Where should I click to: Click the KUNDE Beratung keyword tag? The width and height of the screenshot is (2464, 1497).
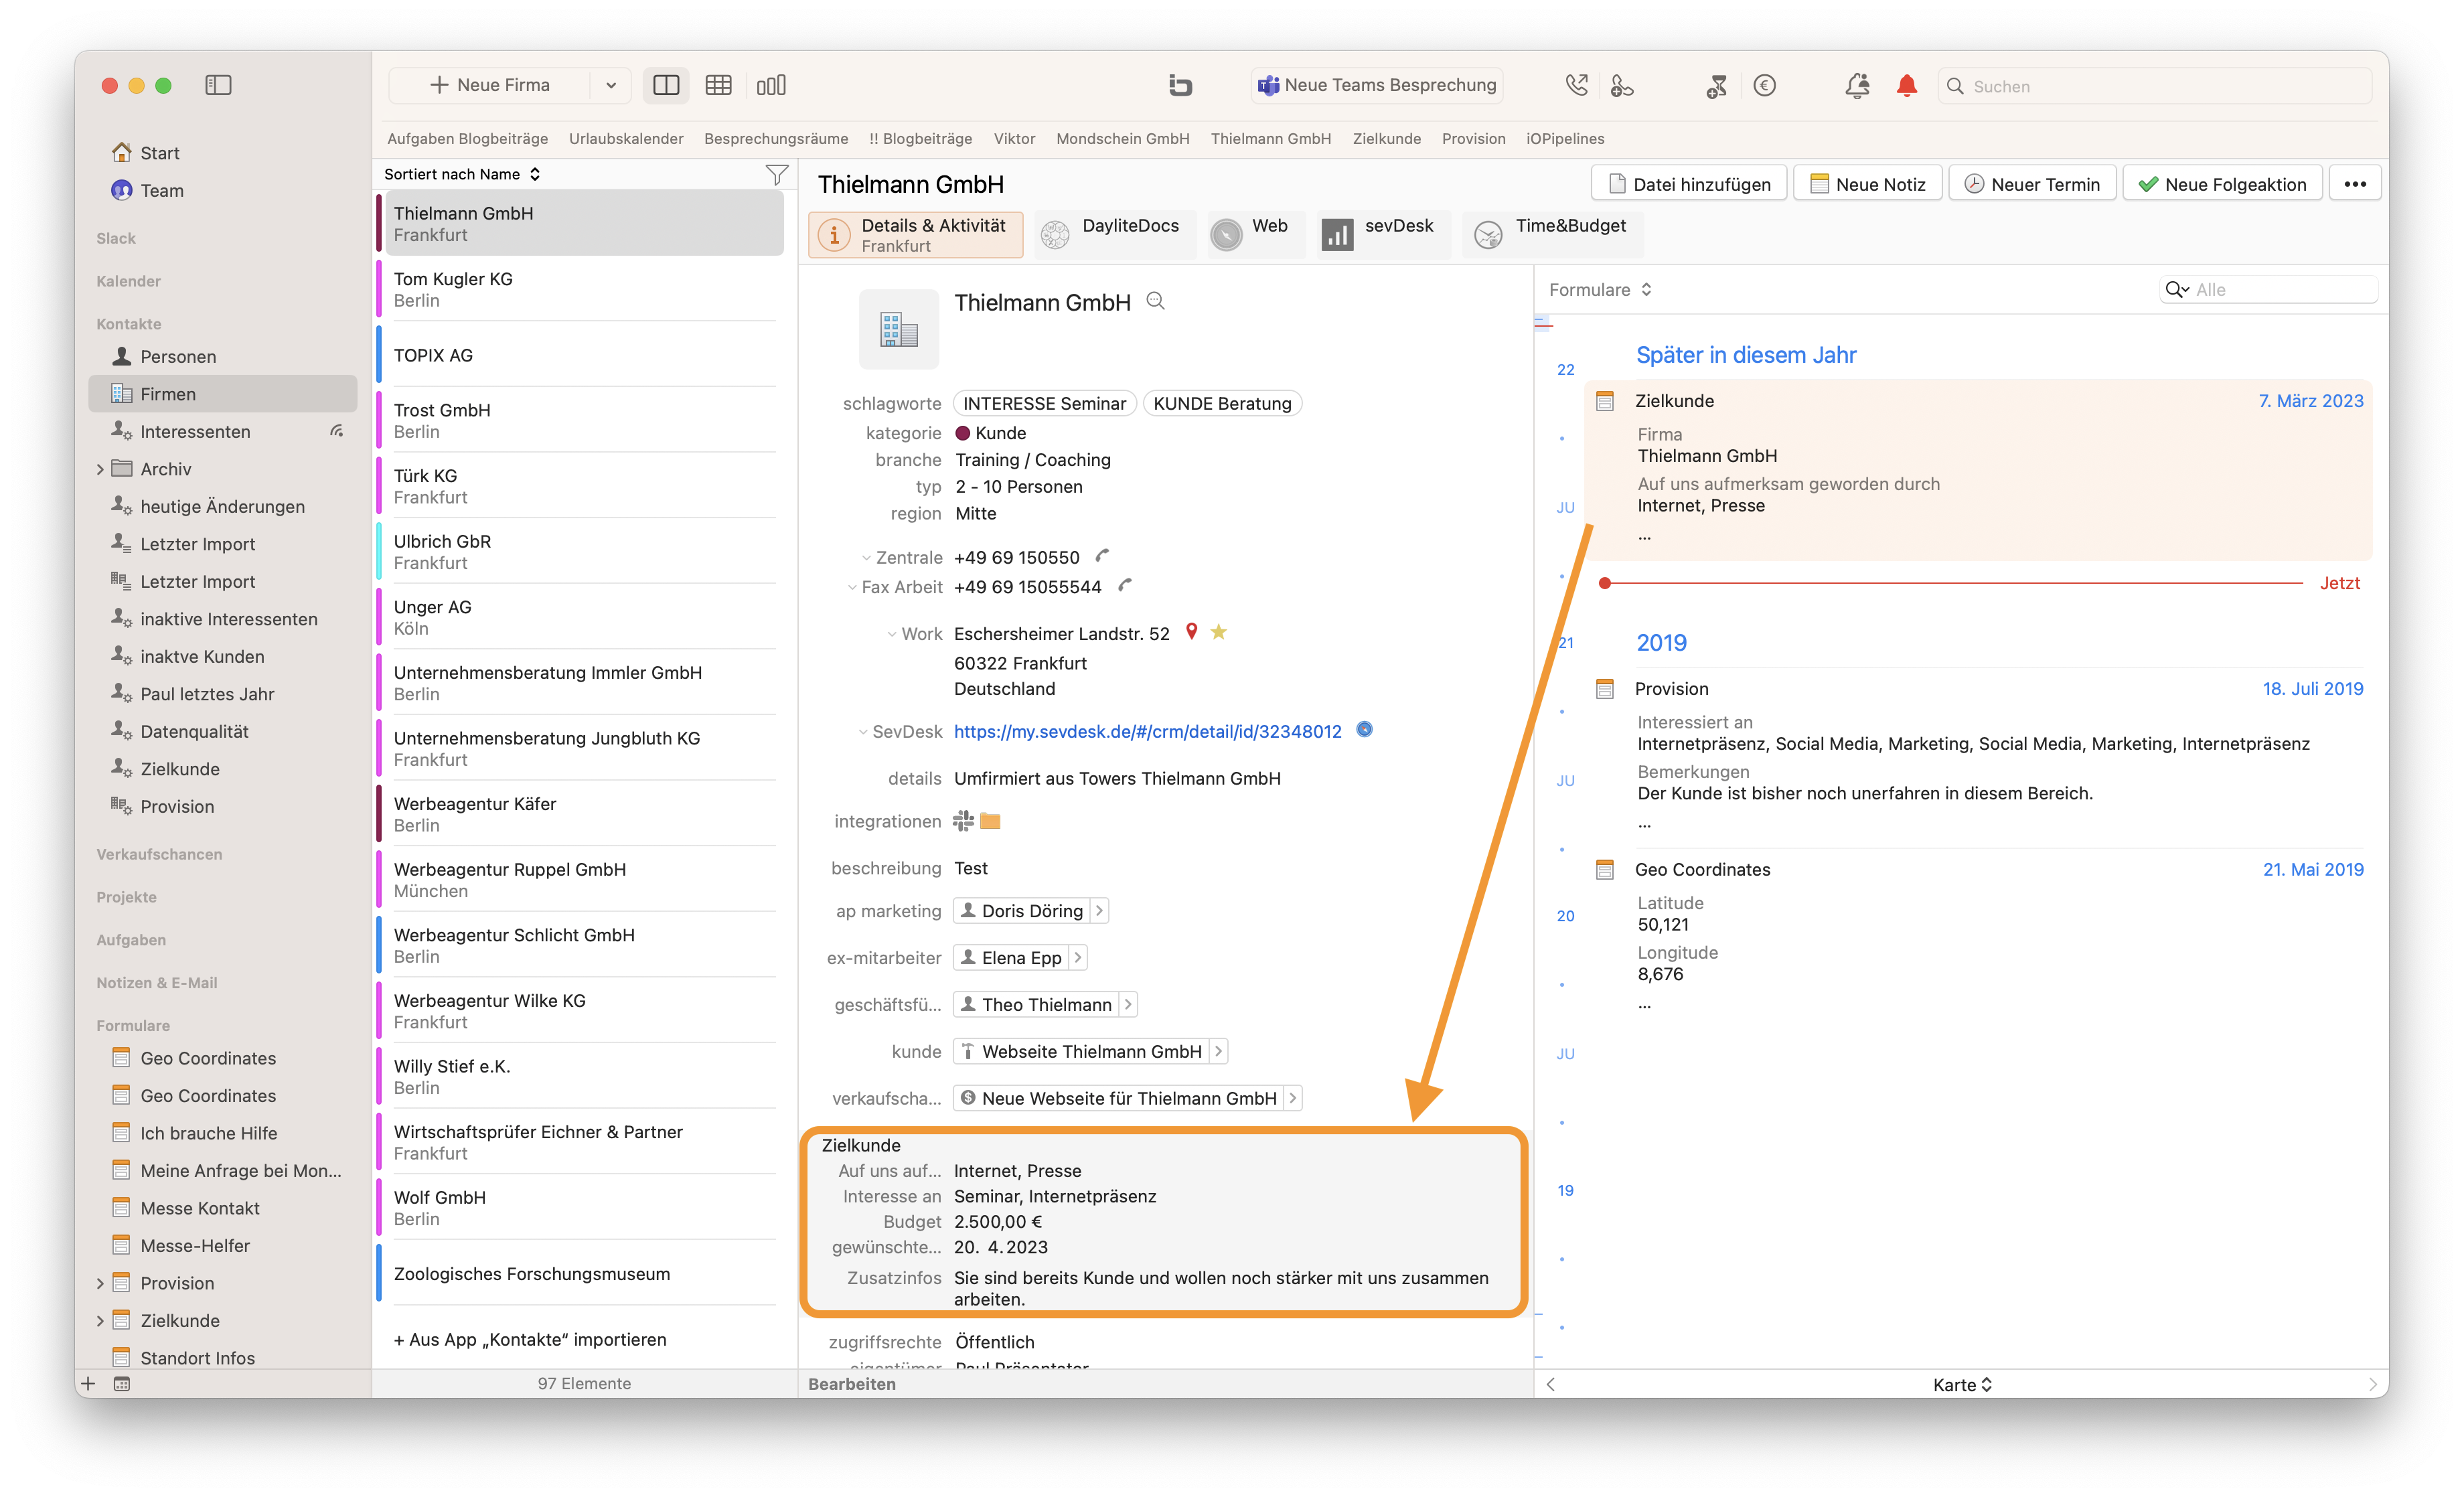point(1222,403)
